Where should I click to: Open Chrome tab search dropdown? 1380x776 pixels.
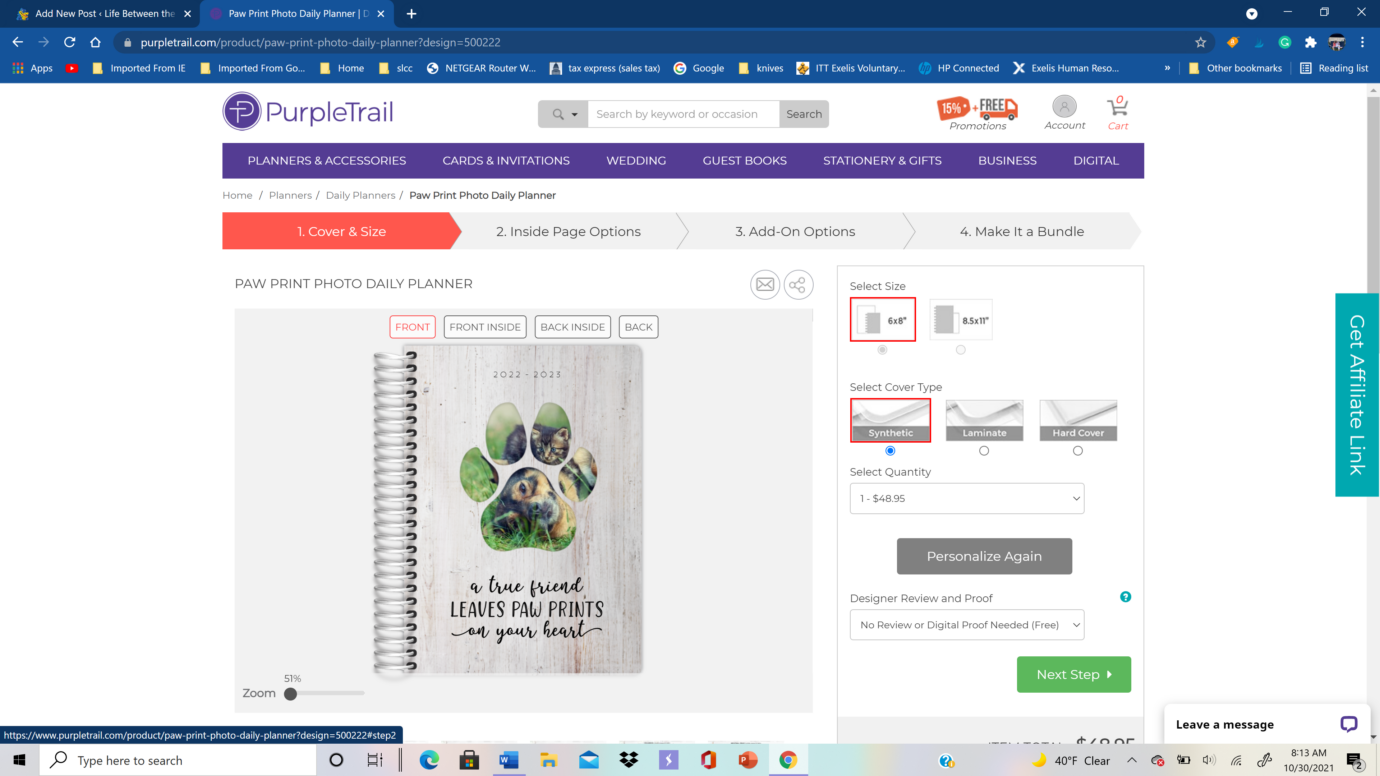(1252, 14)
